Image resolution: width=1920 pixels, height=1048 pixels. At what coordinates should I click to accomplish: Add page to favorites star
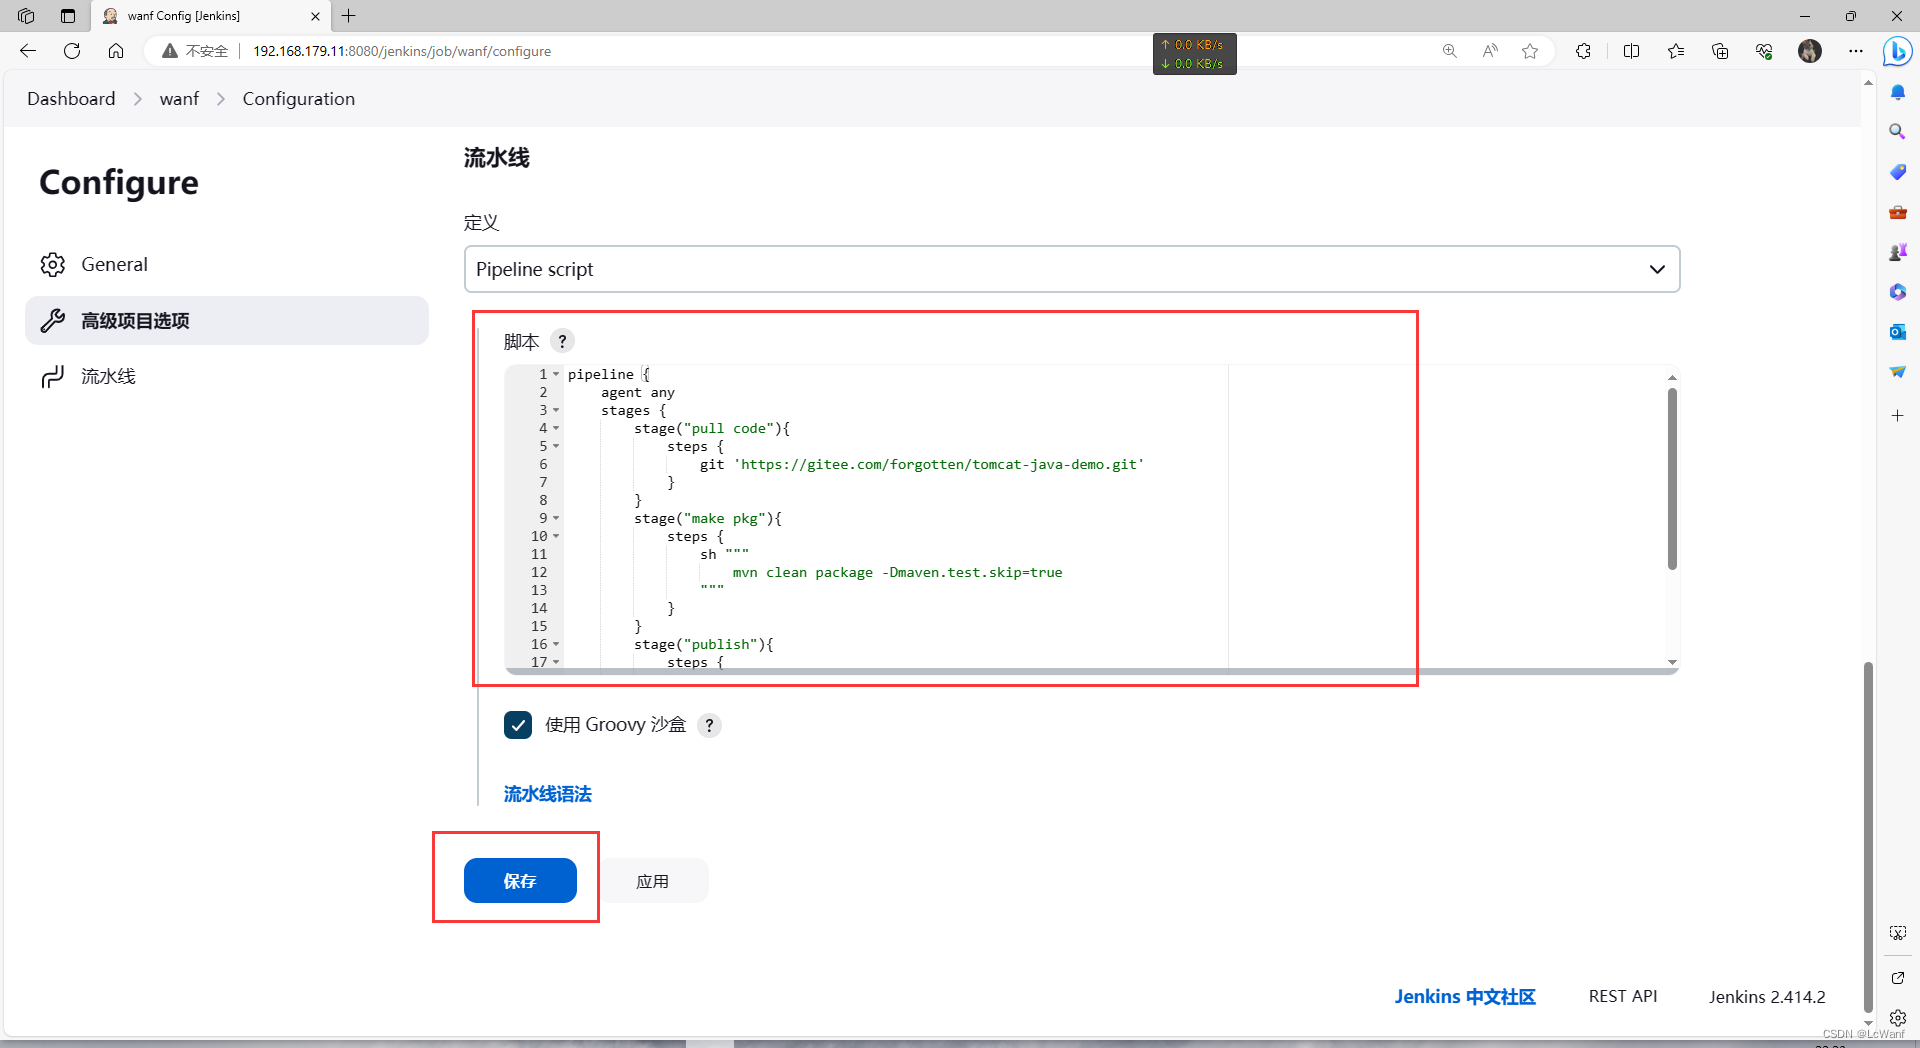tap(1530, 51)
